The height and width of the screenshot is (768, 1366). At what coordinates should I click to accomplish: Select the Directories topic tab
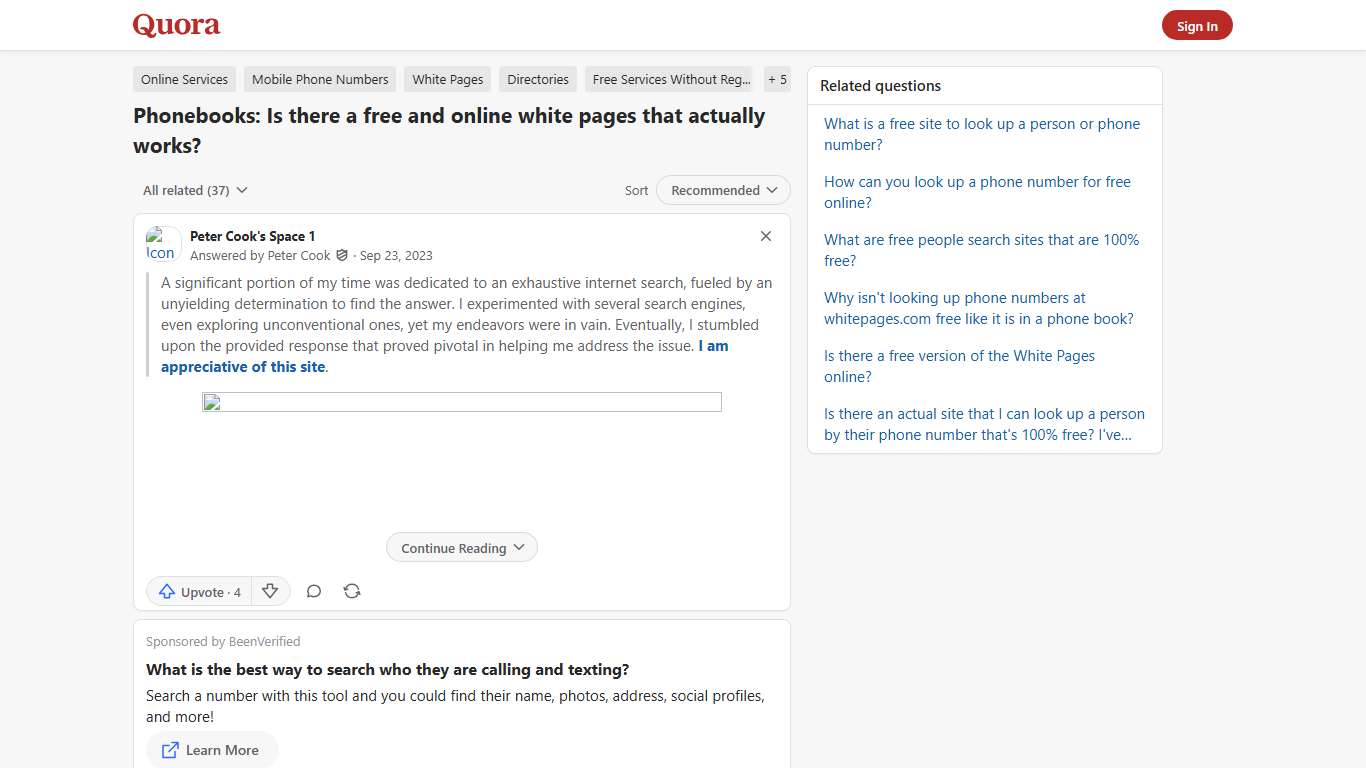point(537,79)
